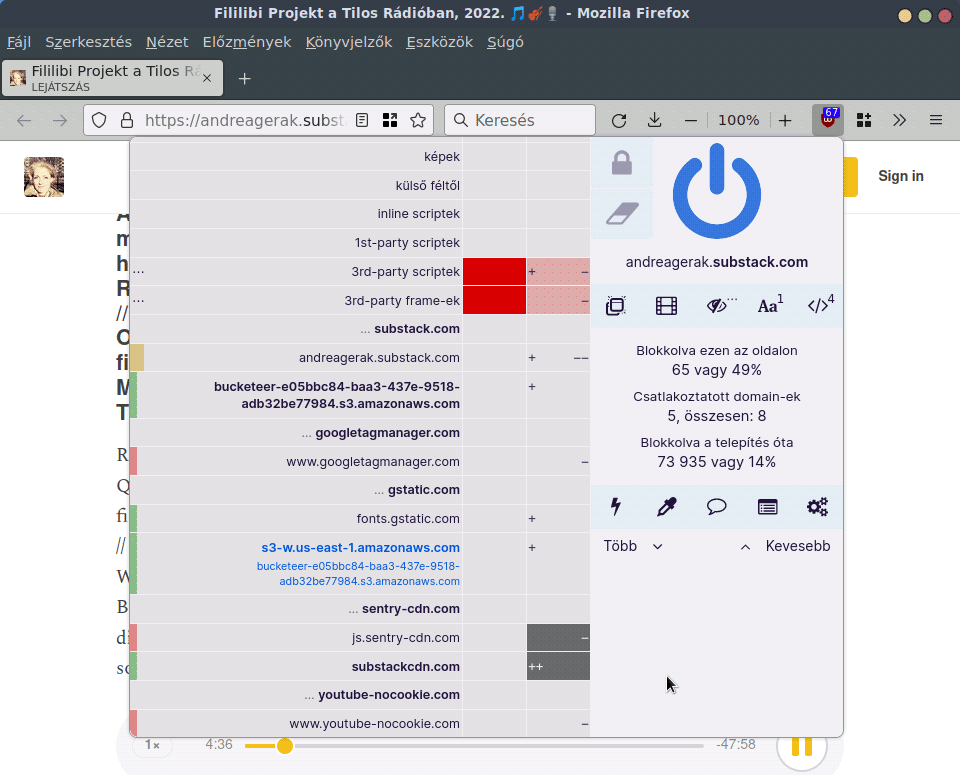Pause the audio player
Screen dimensions: 960x775
pyautogui.click(x=801, y=747)
